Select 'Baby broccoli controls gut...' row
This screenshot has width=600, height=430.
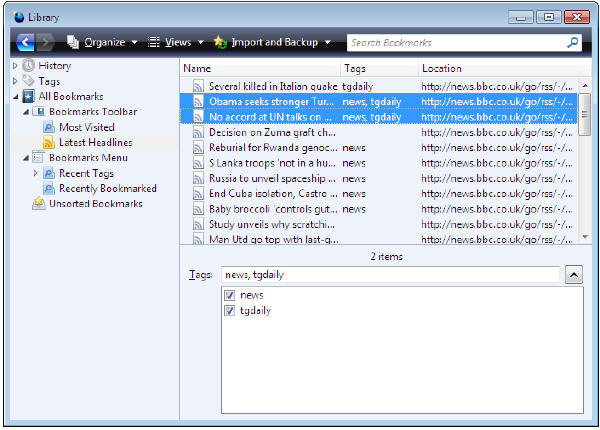[379, 209]
